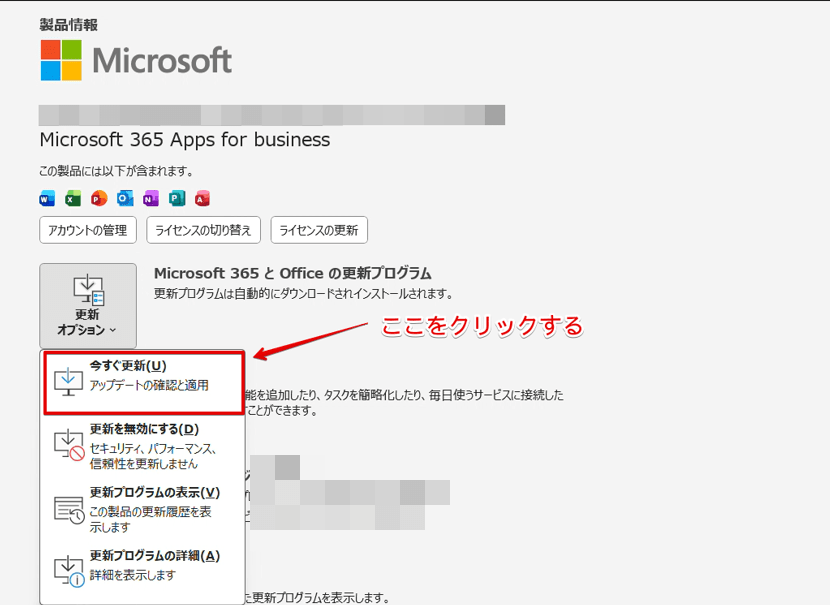
Task: Open Word from the included products row
Action: tap(45, 199)
